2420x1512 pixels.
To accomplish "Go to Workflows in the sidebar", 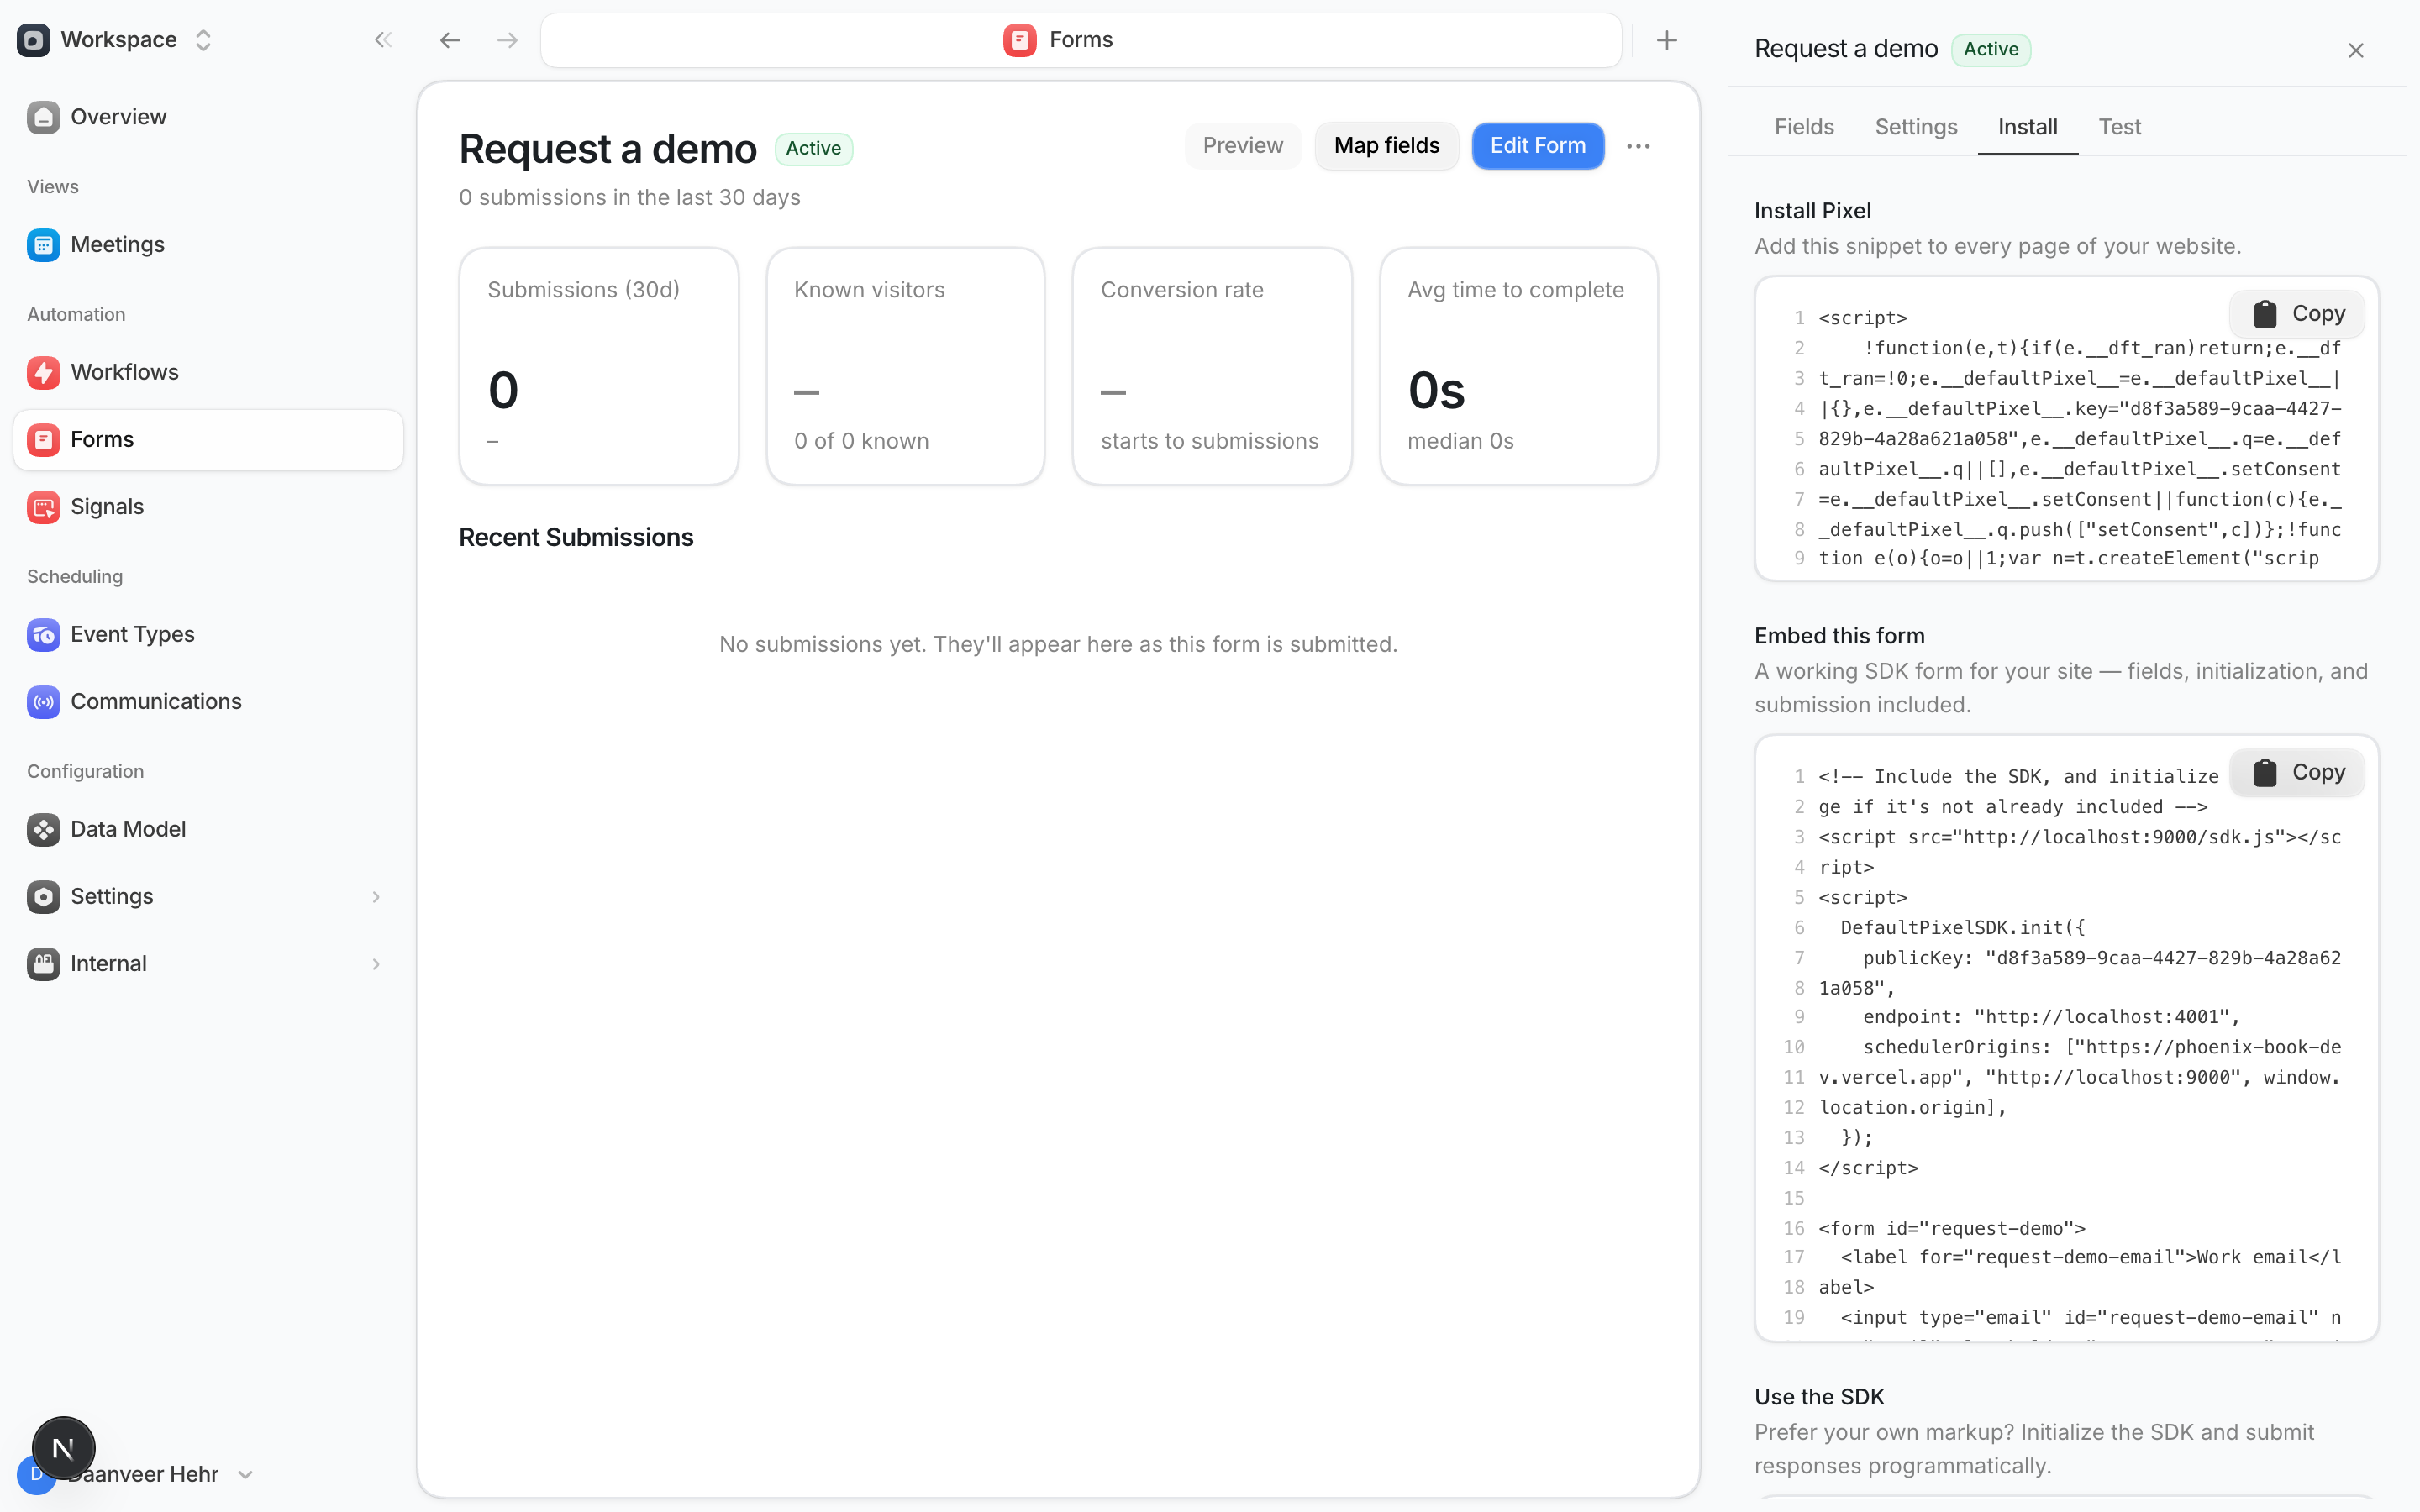I will click(208, 372).
